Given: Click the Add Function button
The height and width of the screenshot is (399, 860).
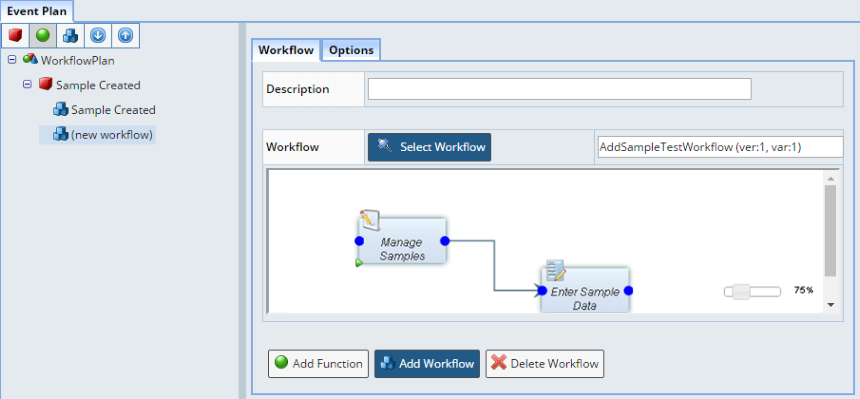Looking at the screenshot, I should point(318,364).
